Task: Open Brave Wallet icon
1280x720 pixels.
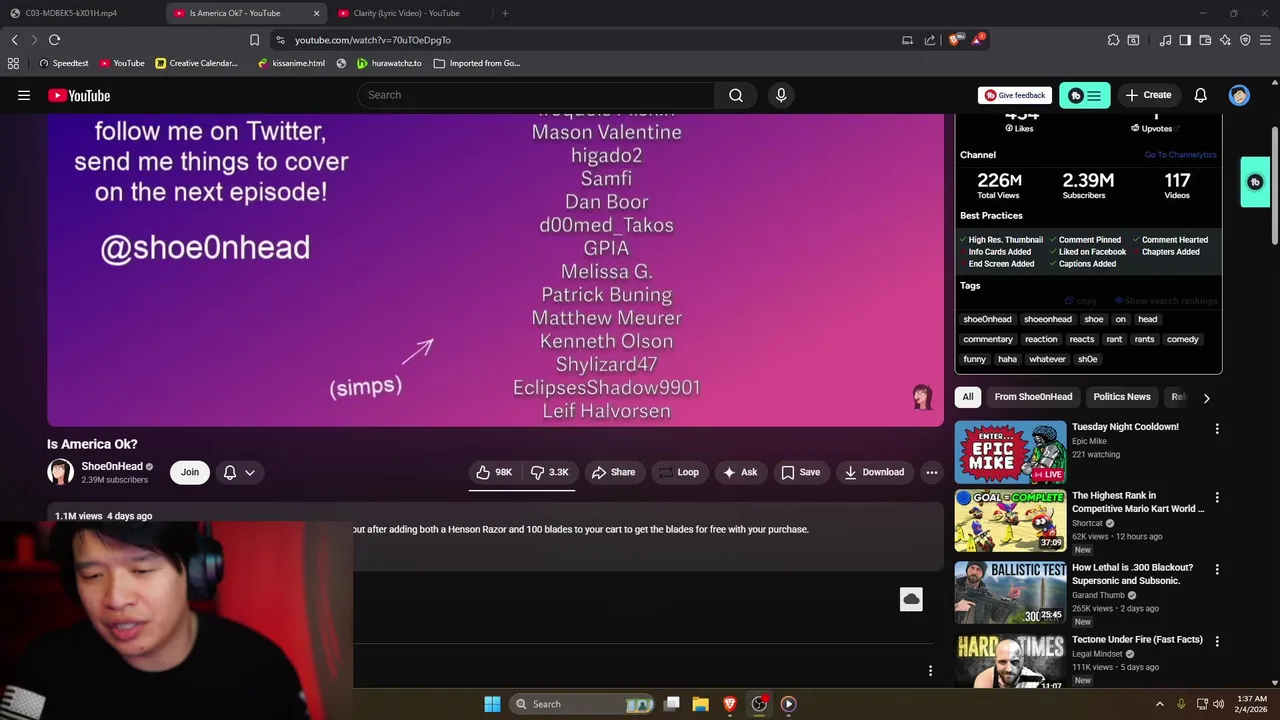Action: point(1205,40)
